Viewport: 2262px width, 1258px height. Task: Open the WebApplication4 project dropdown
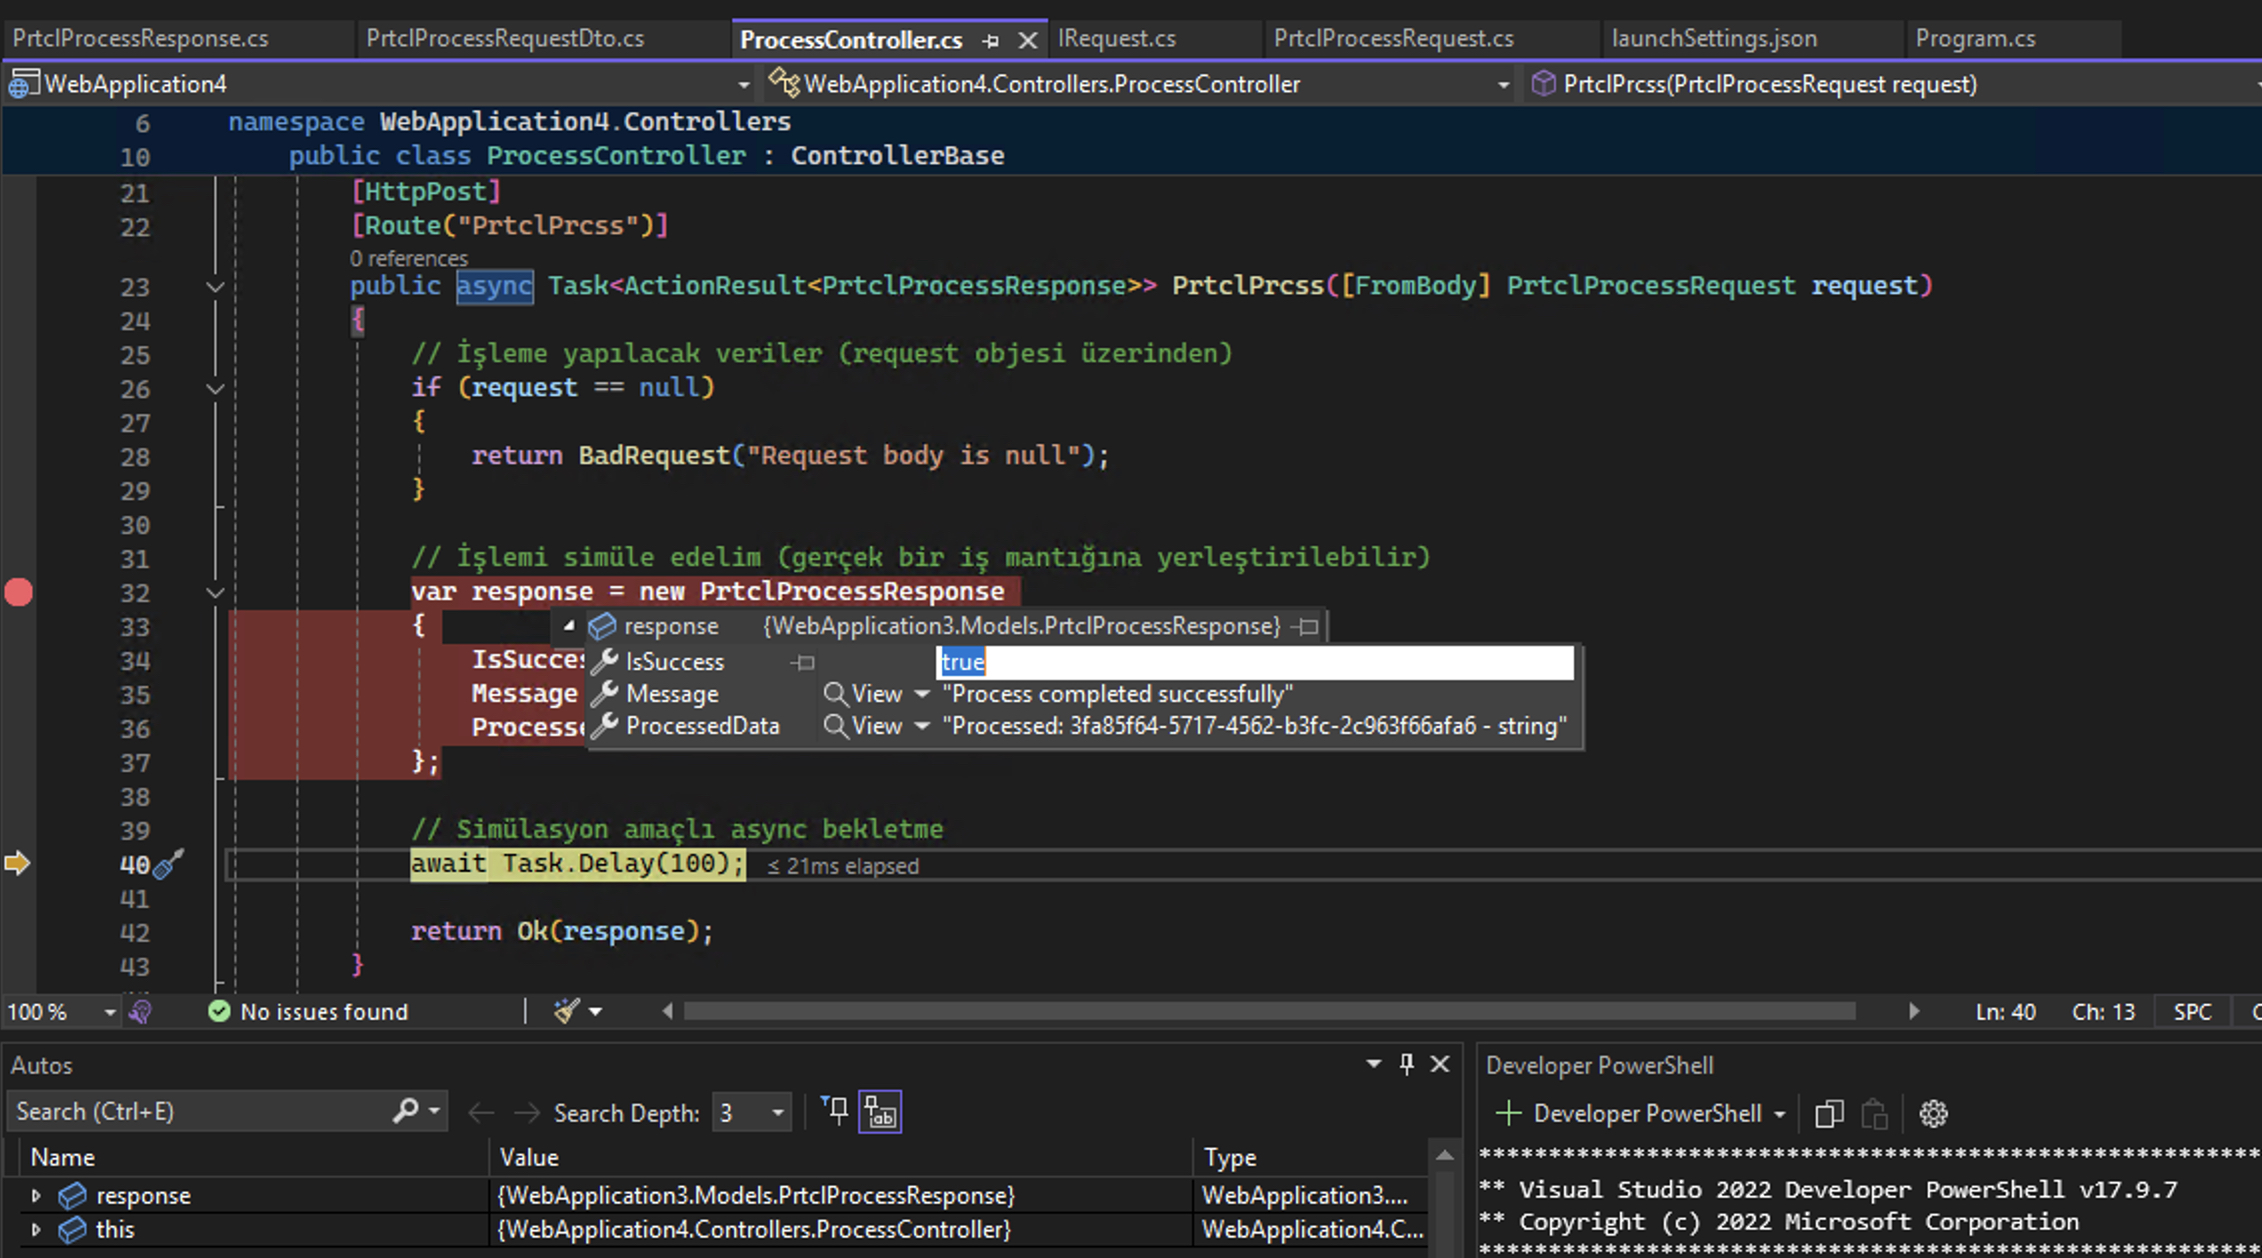(743, 85)
